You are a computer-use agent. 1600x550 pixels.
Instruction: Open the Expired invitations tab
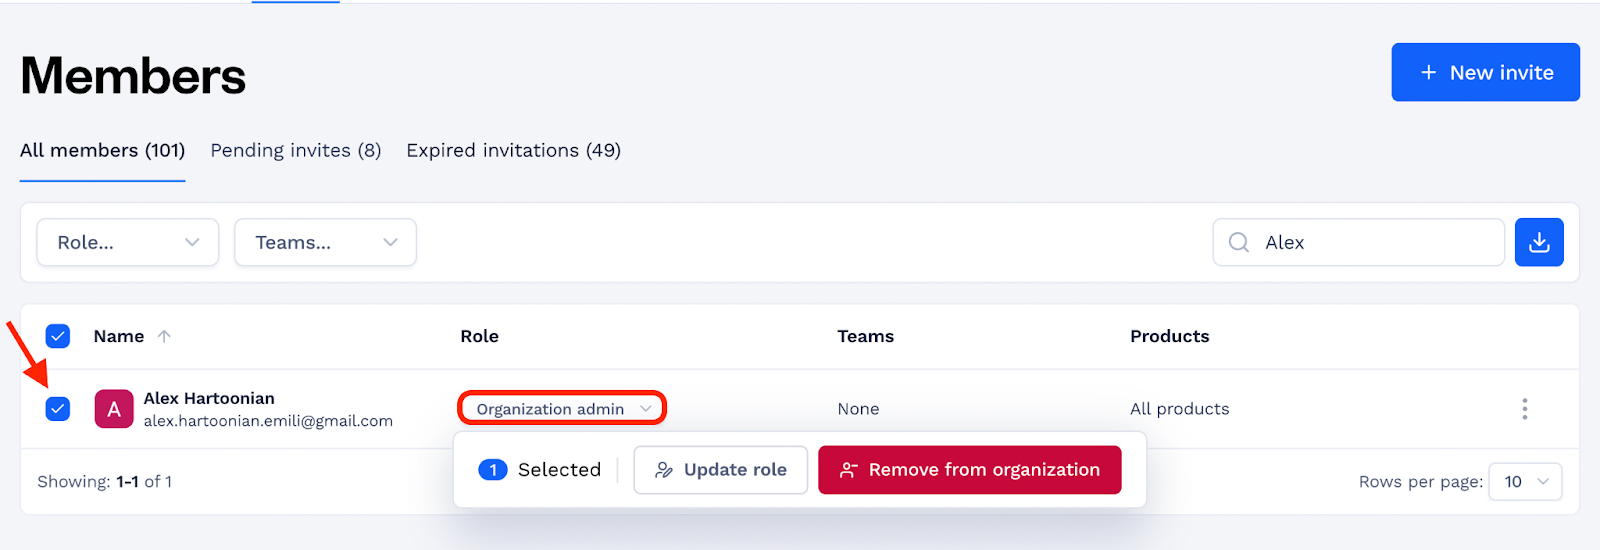click(x=513, y=150)
